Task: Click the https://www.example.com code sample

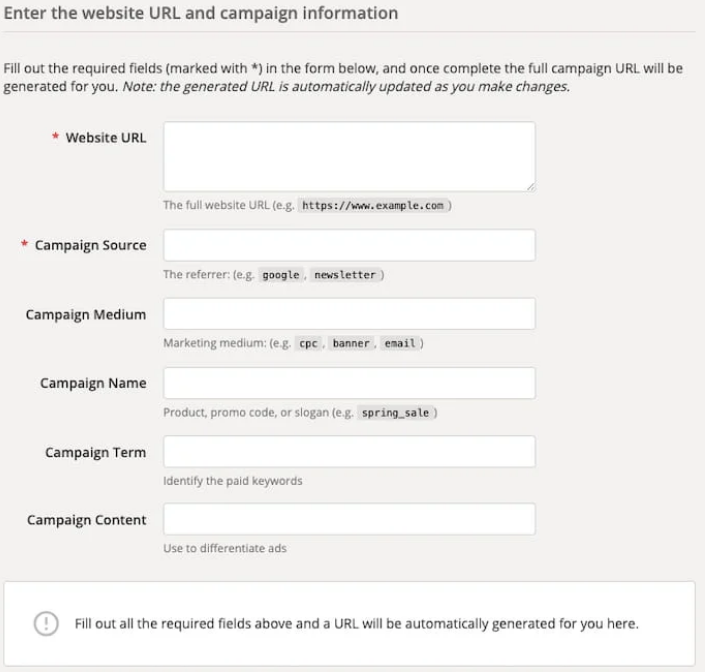Action: (x=373, y=205)
